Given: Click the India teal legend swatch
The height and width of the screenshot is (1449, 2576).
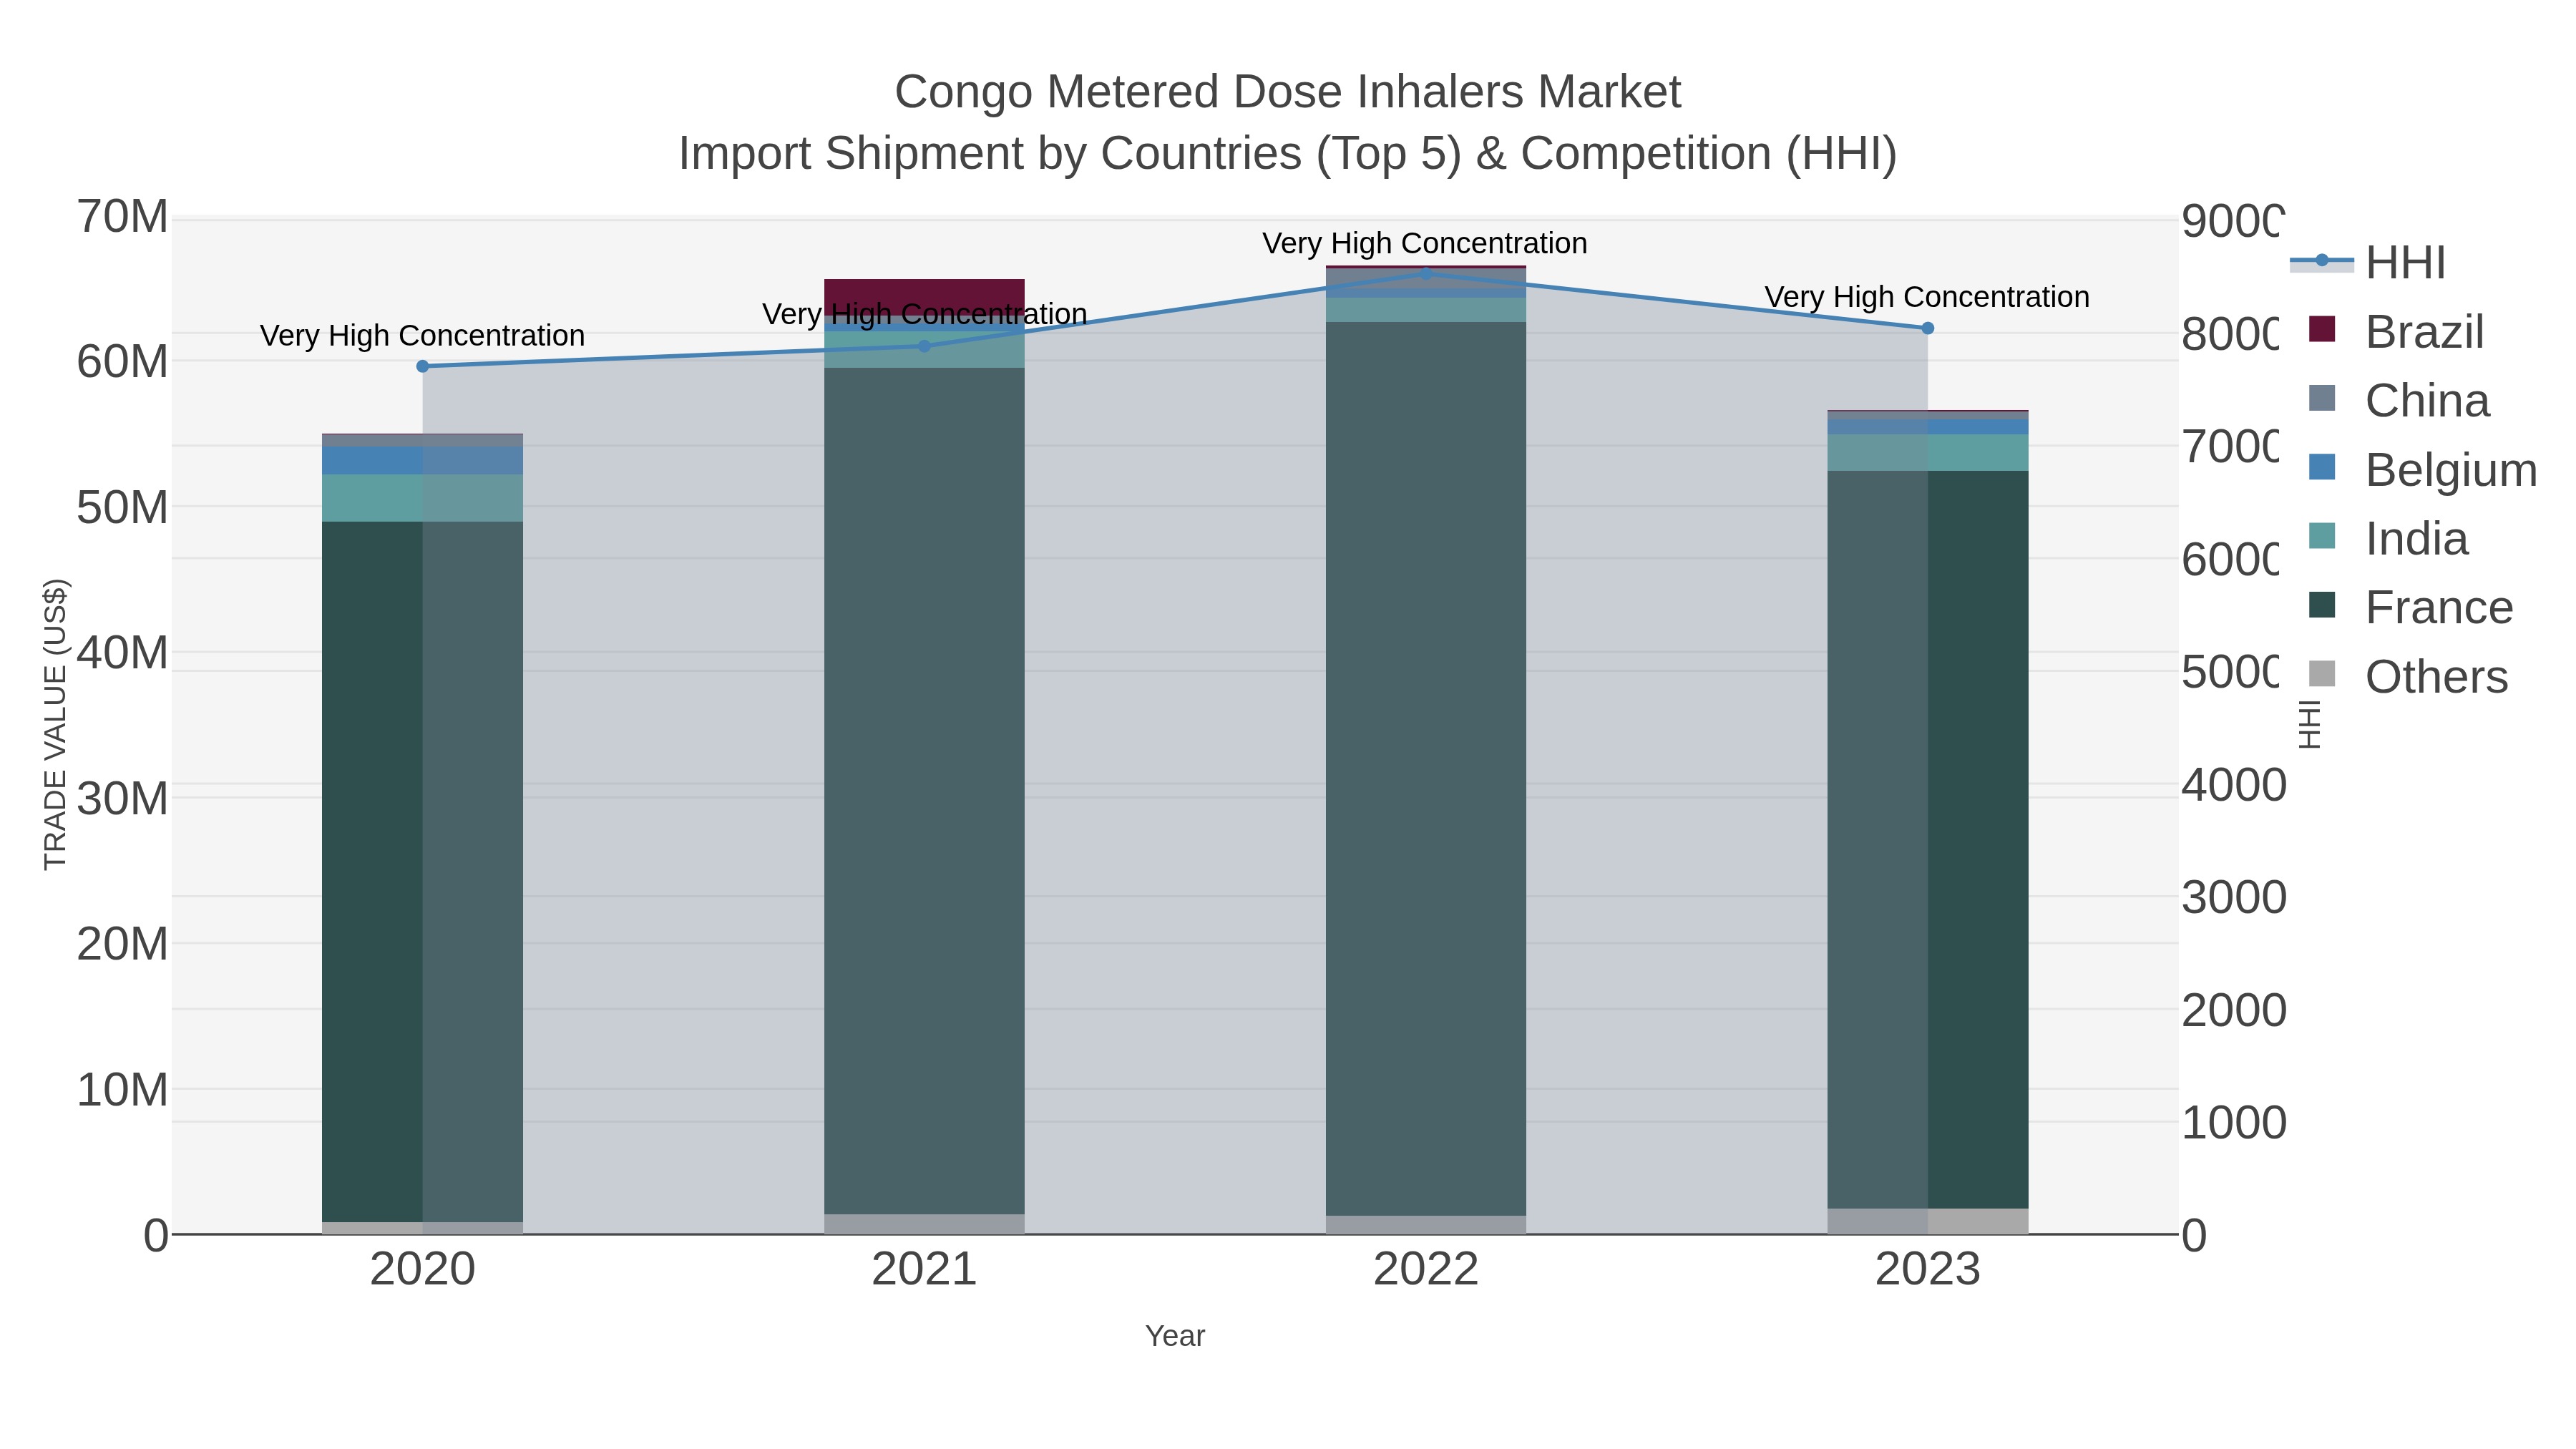Looking at the screenshot, I should pos(2322,535).
